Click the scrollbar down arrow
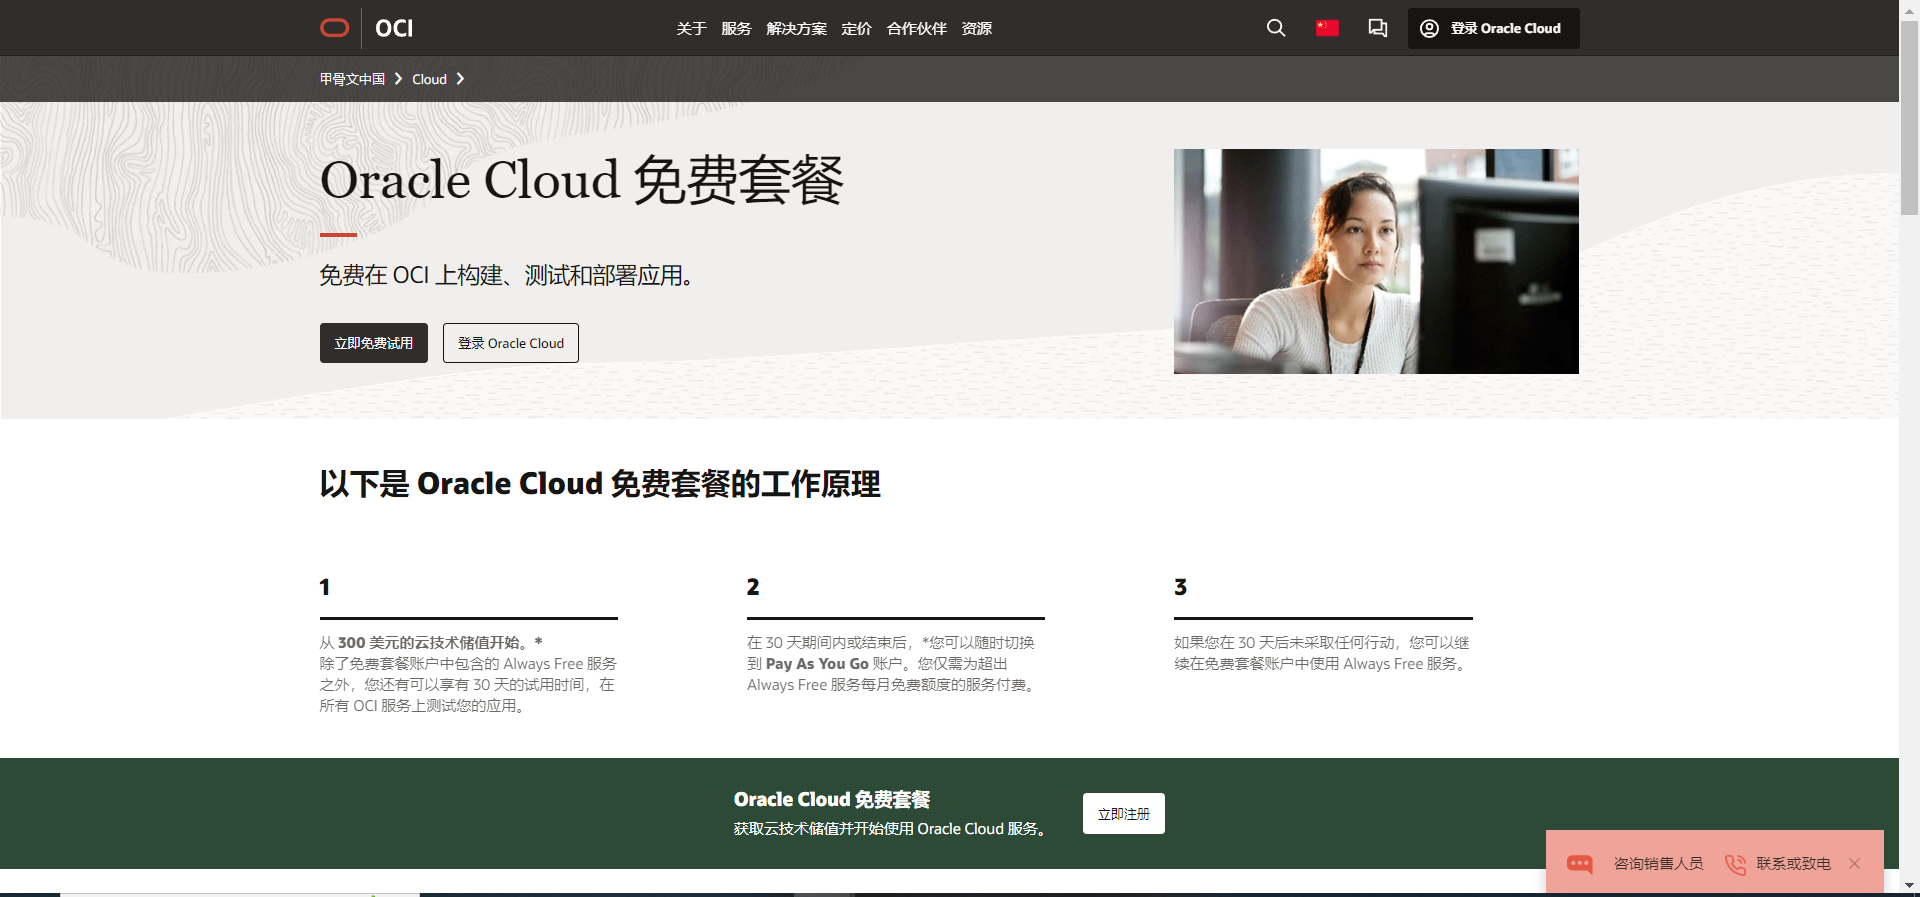1920x897 pixels. [x=1909, y=886]
